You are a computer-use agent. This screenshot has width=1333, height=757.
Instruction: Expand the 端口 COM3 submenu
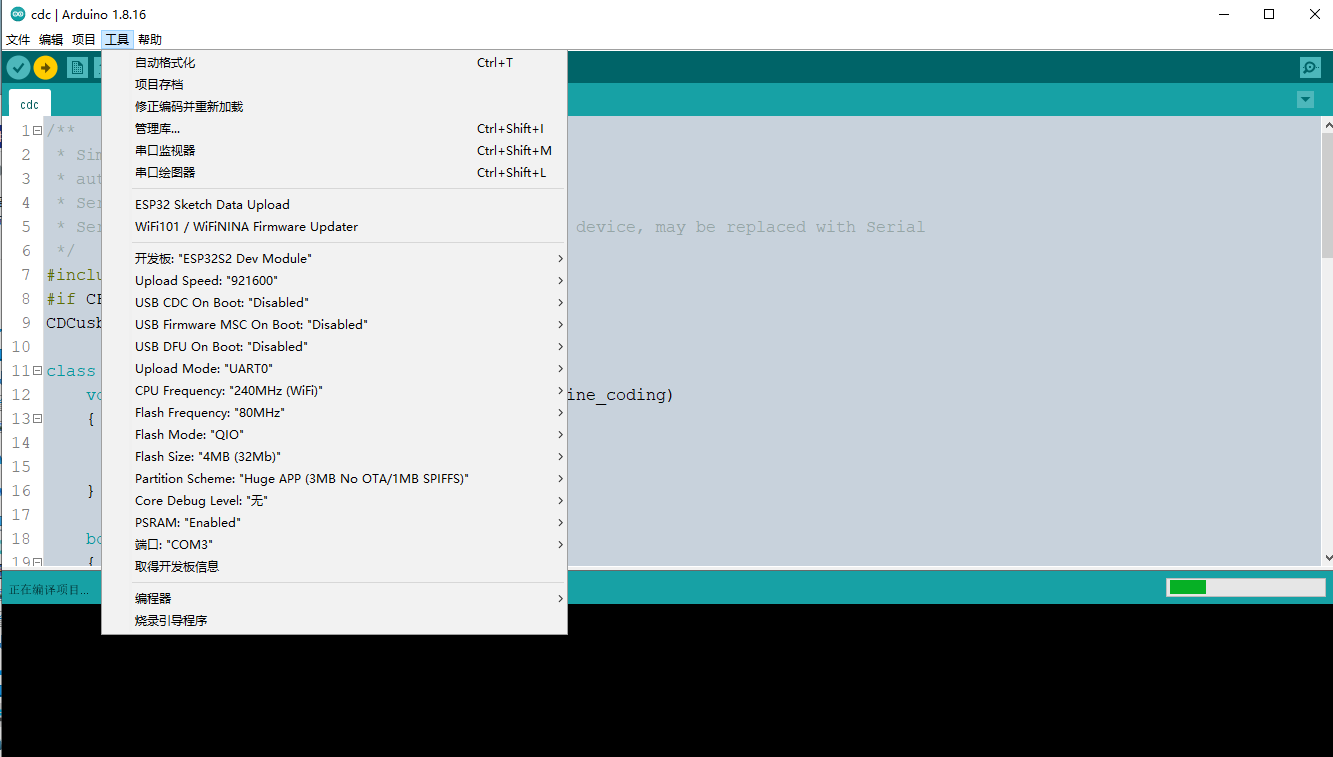coord(334,545)
